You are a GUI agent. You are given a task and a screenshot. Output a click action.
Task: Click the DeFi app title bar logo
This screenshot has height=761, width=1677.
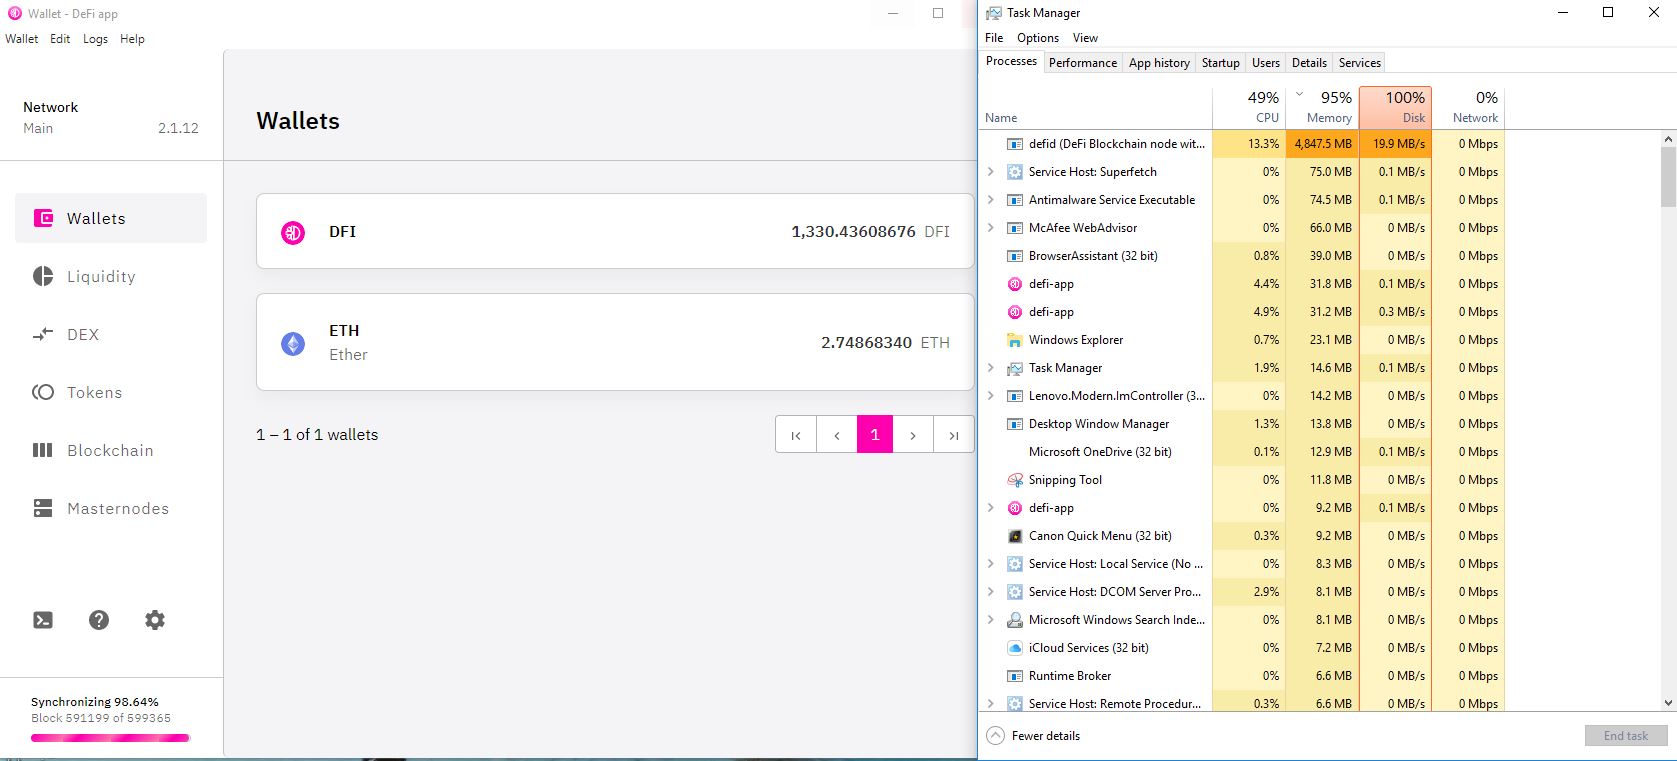pos(14,13)
